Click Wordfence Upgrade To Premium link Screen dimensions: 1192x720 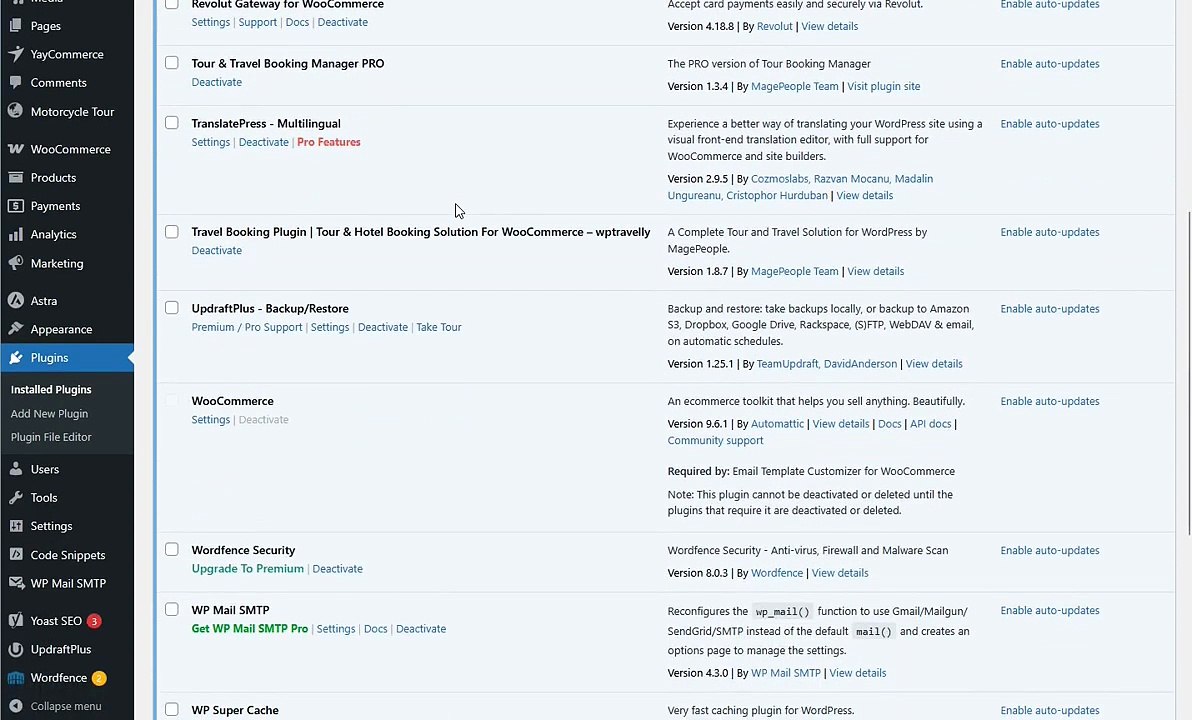pyautogui.click(x=248, y=569)
